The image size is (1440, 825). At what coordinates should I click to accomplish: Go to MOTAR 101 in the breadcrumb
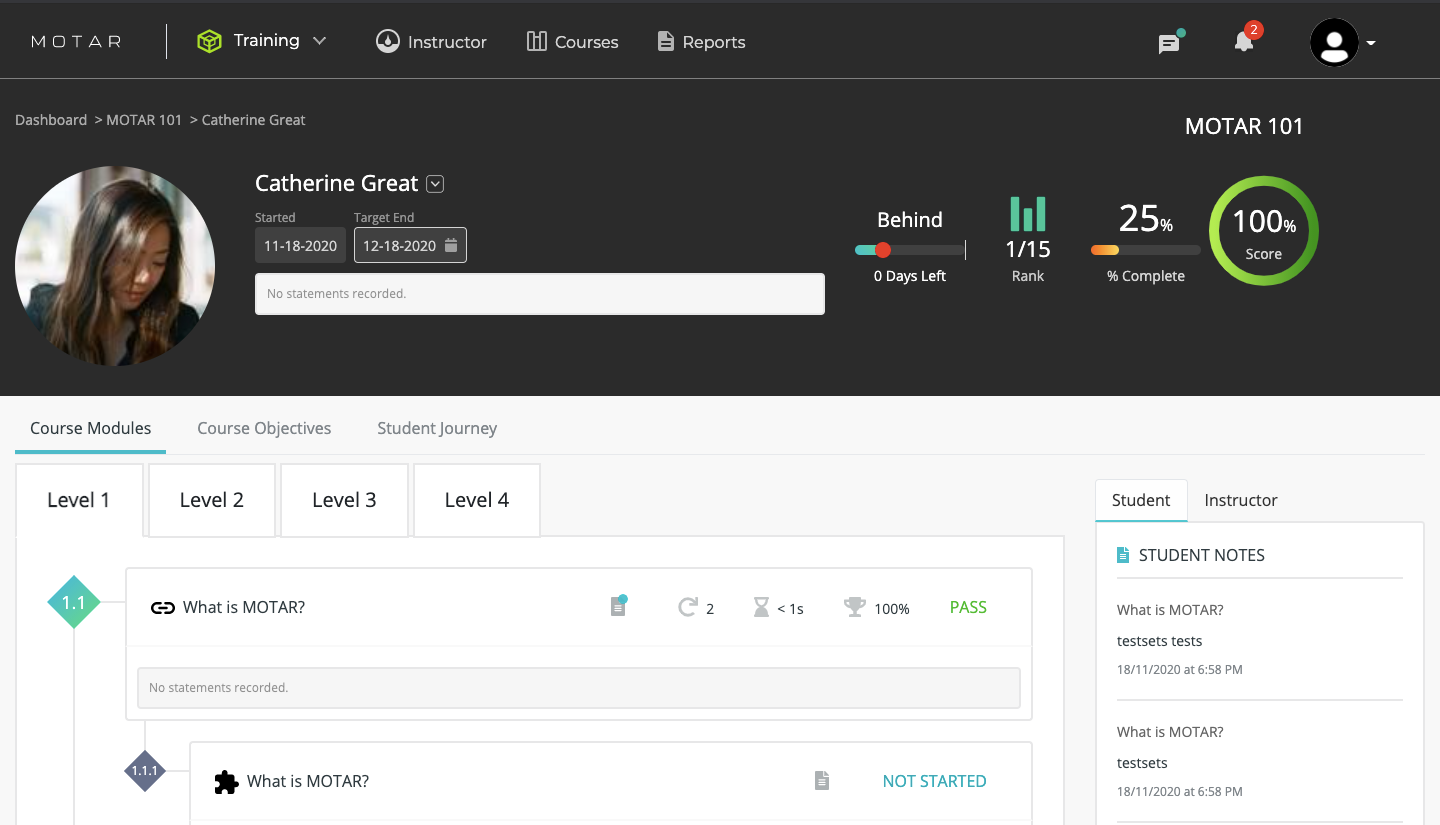coord(144,120)
